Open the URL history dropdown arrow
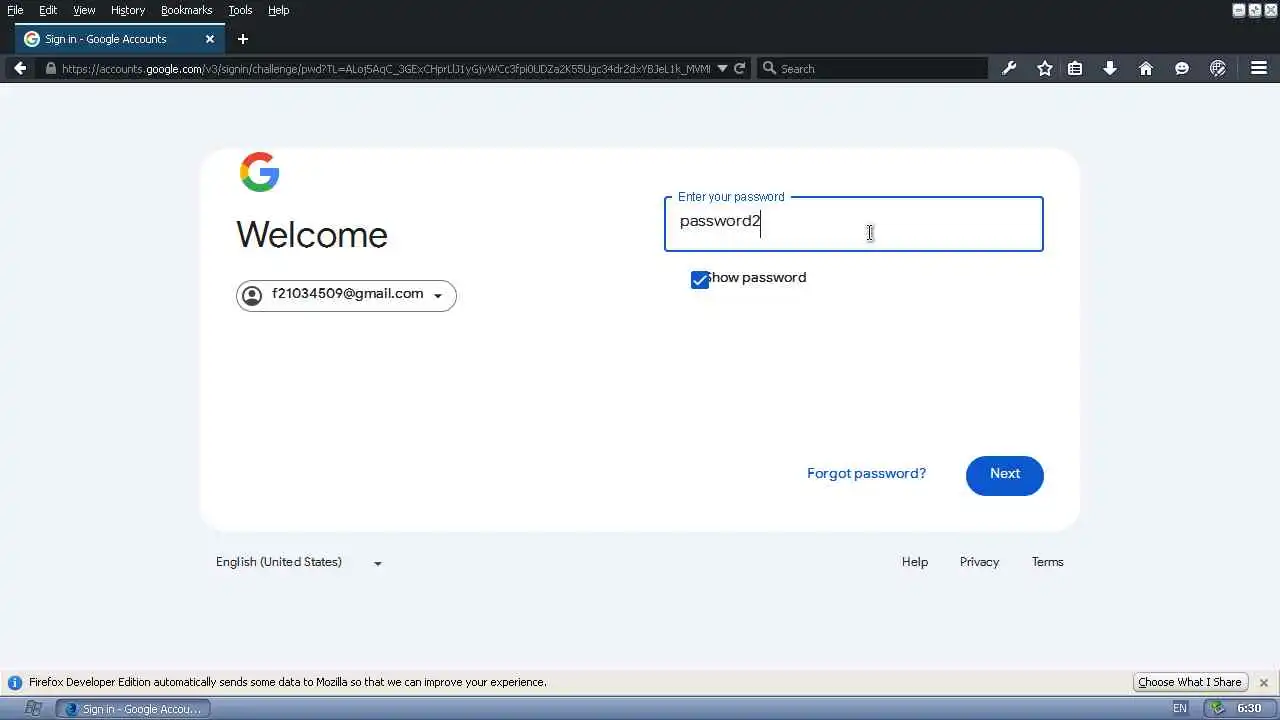Viewport: 1280px width, 720px height. [722, 68]
